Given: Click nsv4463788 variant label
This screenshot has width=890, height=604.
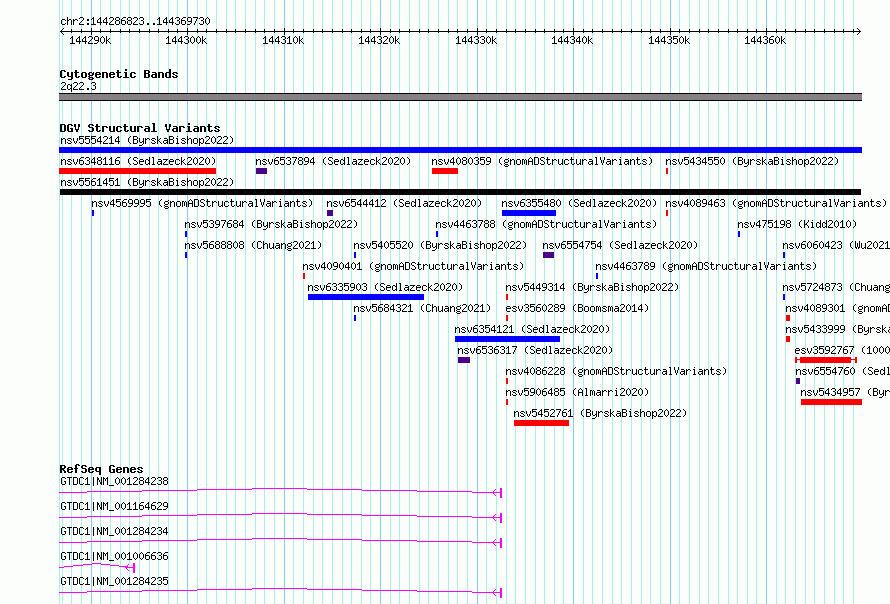Looking at the screenshot, I should click(x=546, y=224).
